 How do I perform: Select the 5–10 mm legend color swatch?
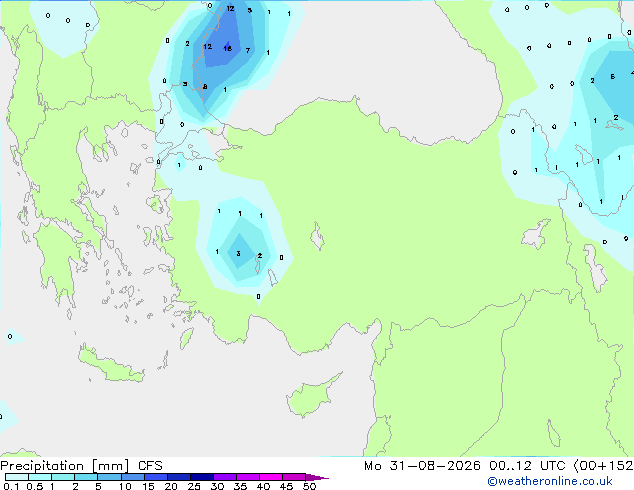[x=109, y=477]
